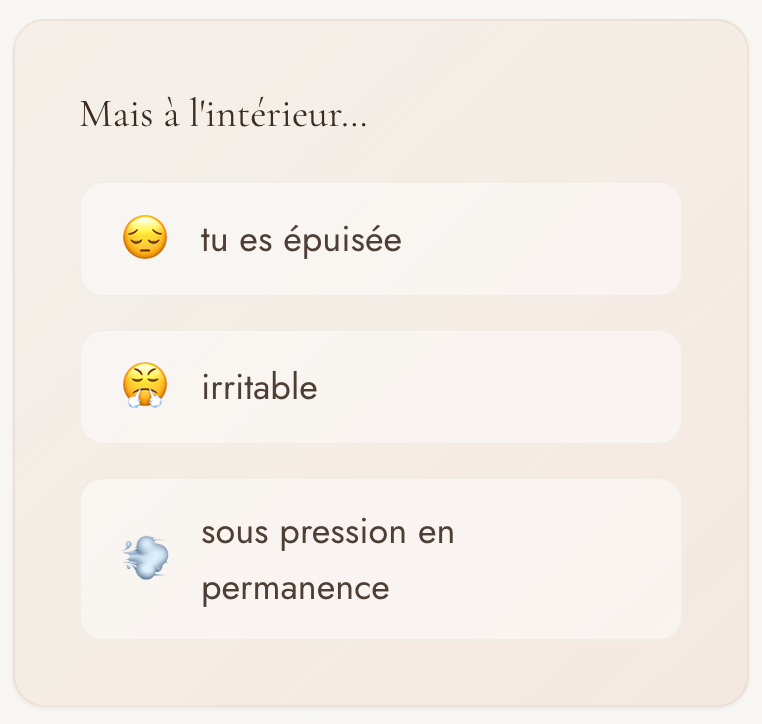The image size is (762, 724).
Task: Click the word "sous" in the third card
Action: (236, 533)
